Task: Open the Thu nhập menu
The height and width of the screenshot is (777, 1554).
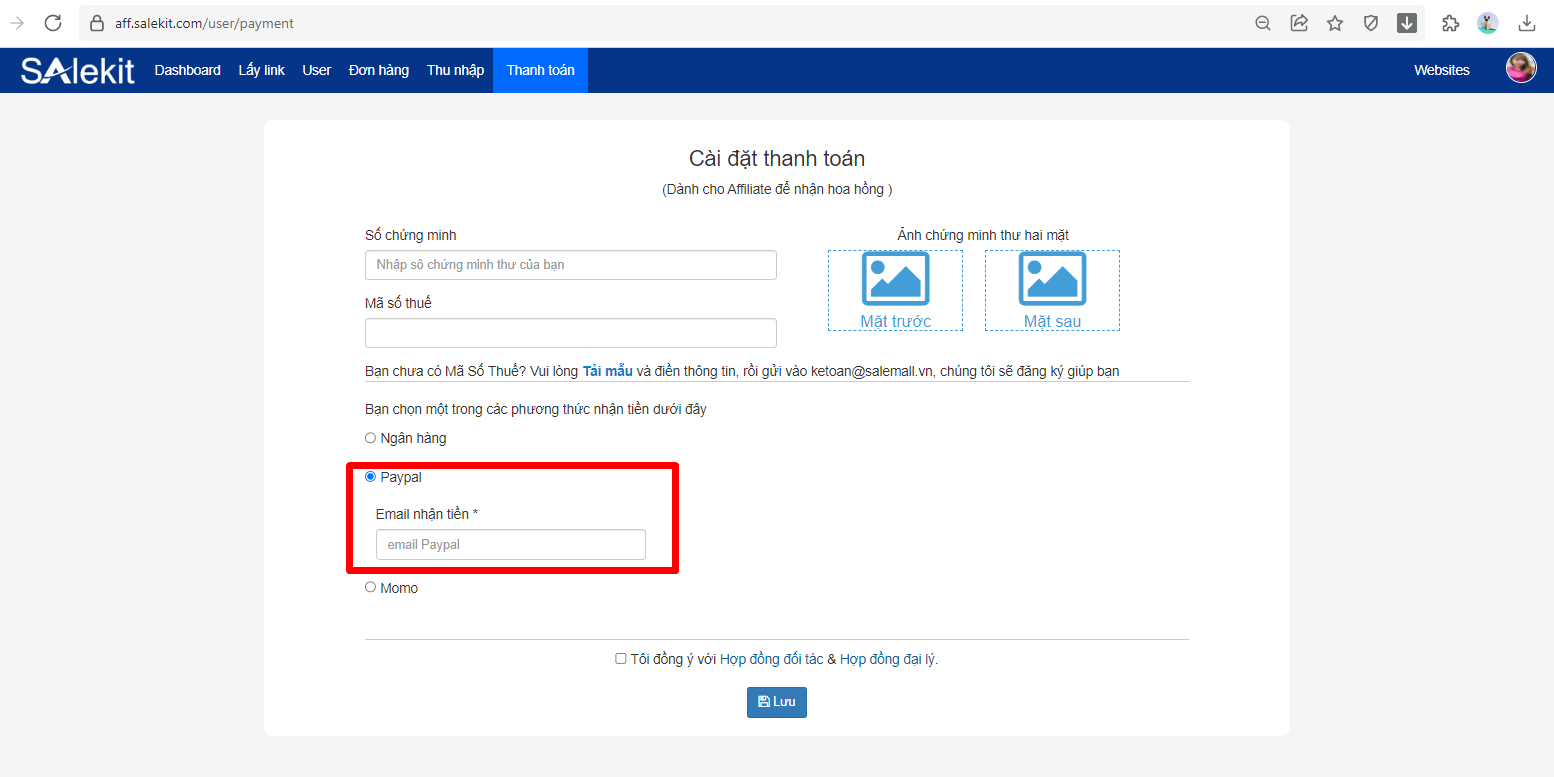Action: (x=455, y=70)
